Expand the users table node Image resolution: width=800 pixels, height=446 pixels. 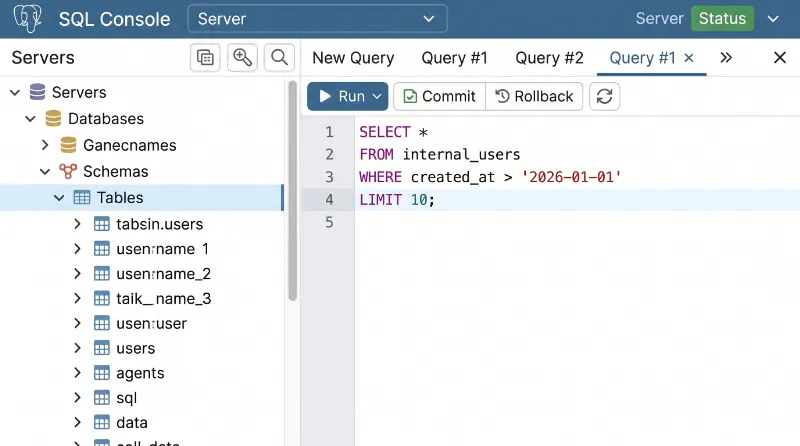(x=78, y=348)
